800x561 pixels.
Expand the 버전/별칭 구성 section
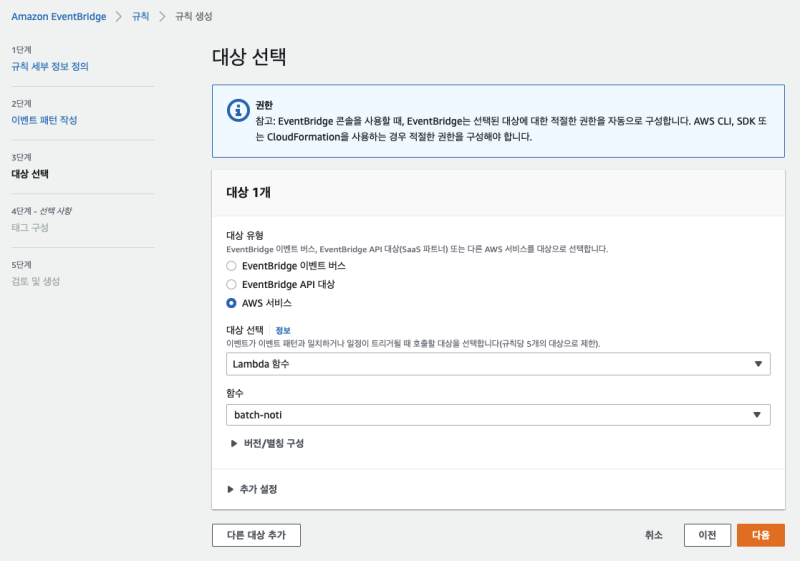tap(268, 443)
